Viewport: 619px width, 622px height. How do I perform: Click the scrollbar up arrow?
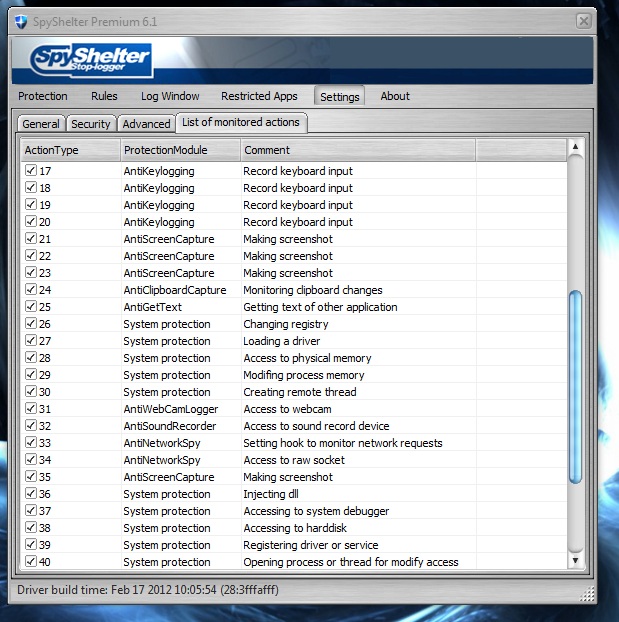coord(575,147)
